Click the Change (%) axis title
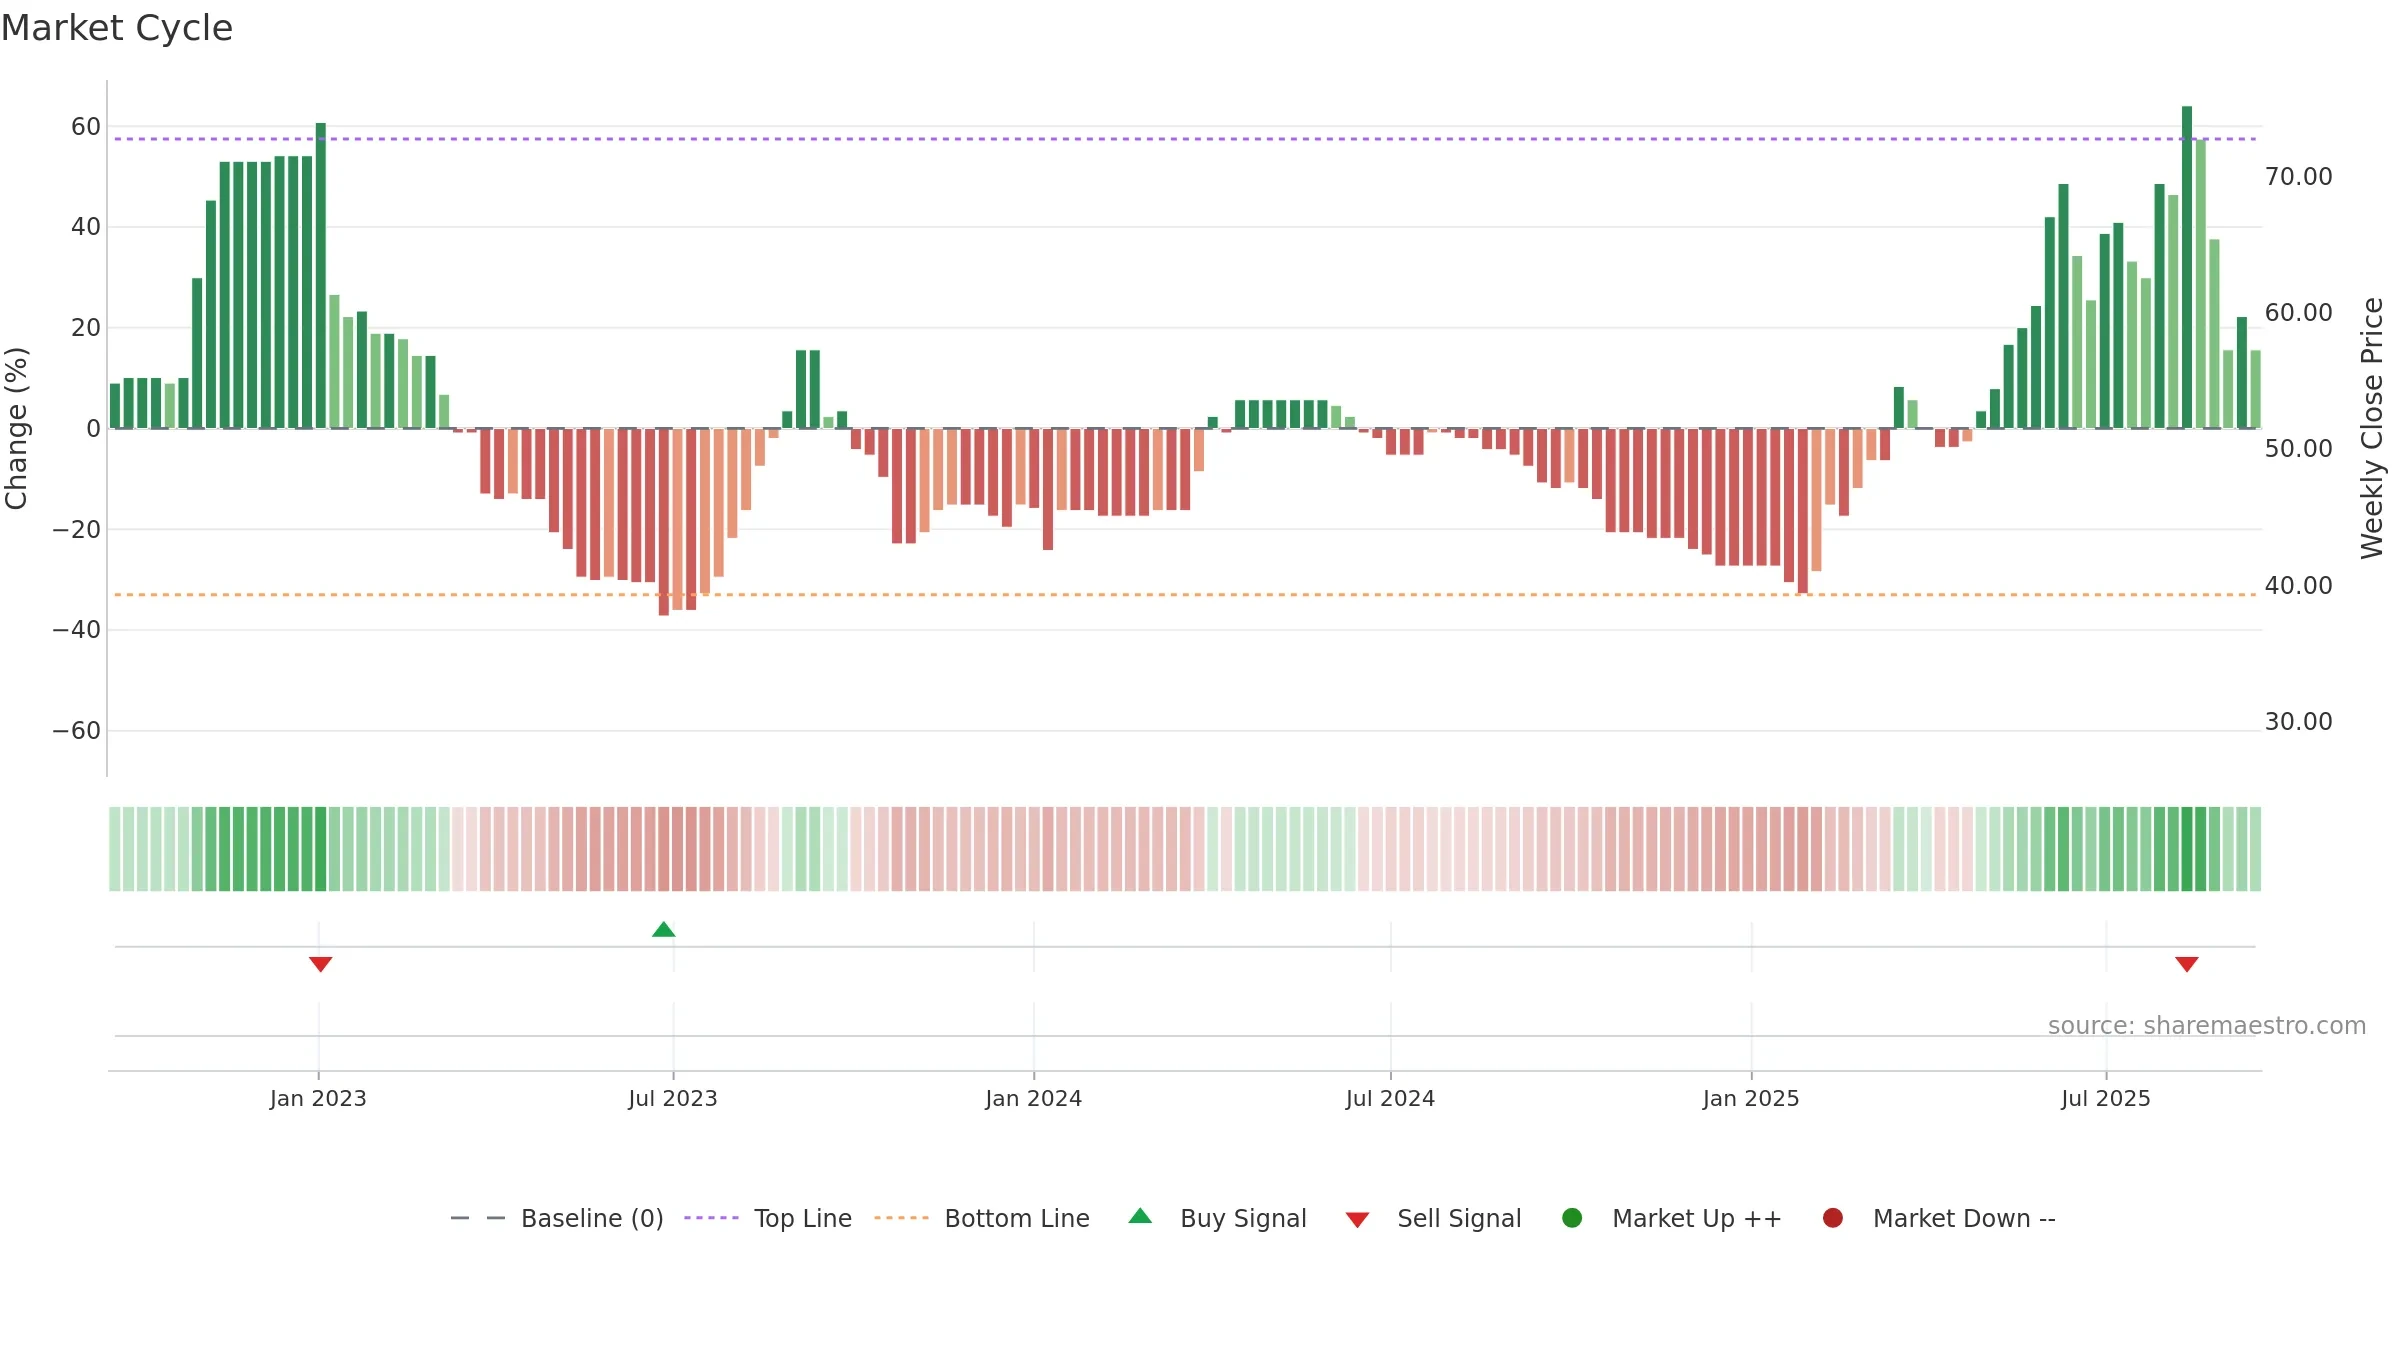Viewport: 2400px width, 1350px height. pos(16,428)
